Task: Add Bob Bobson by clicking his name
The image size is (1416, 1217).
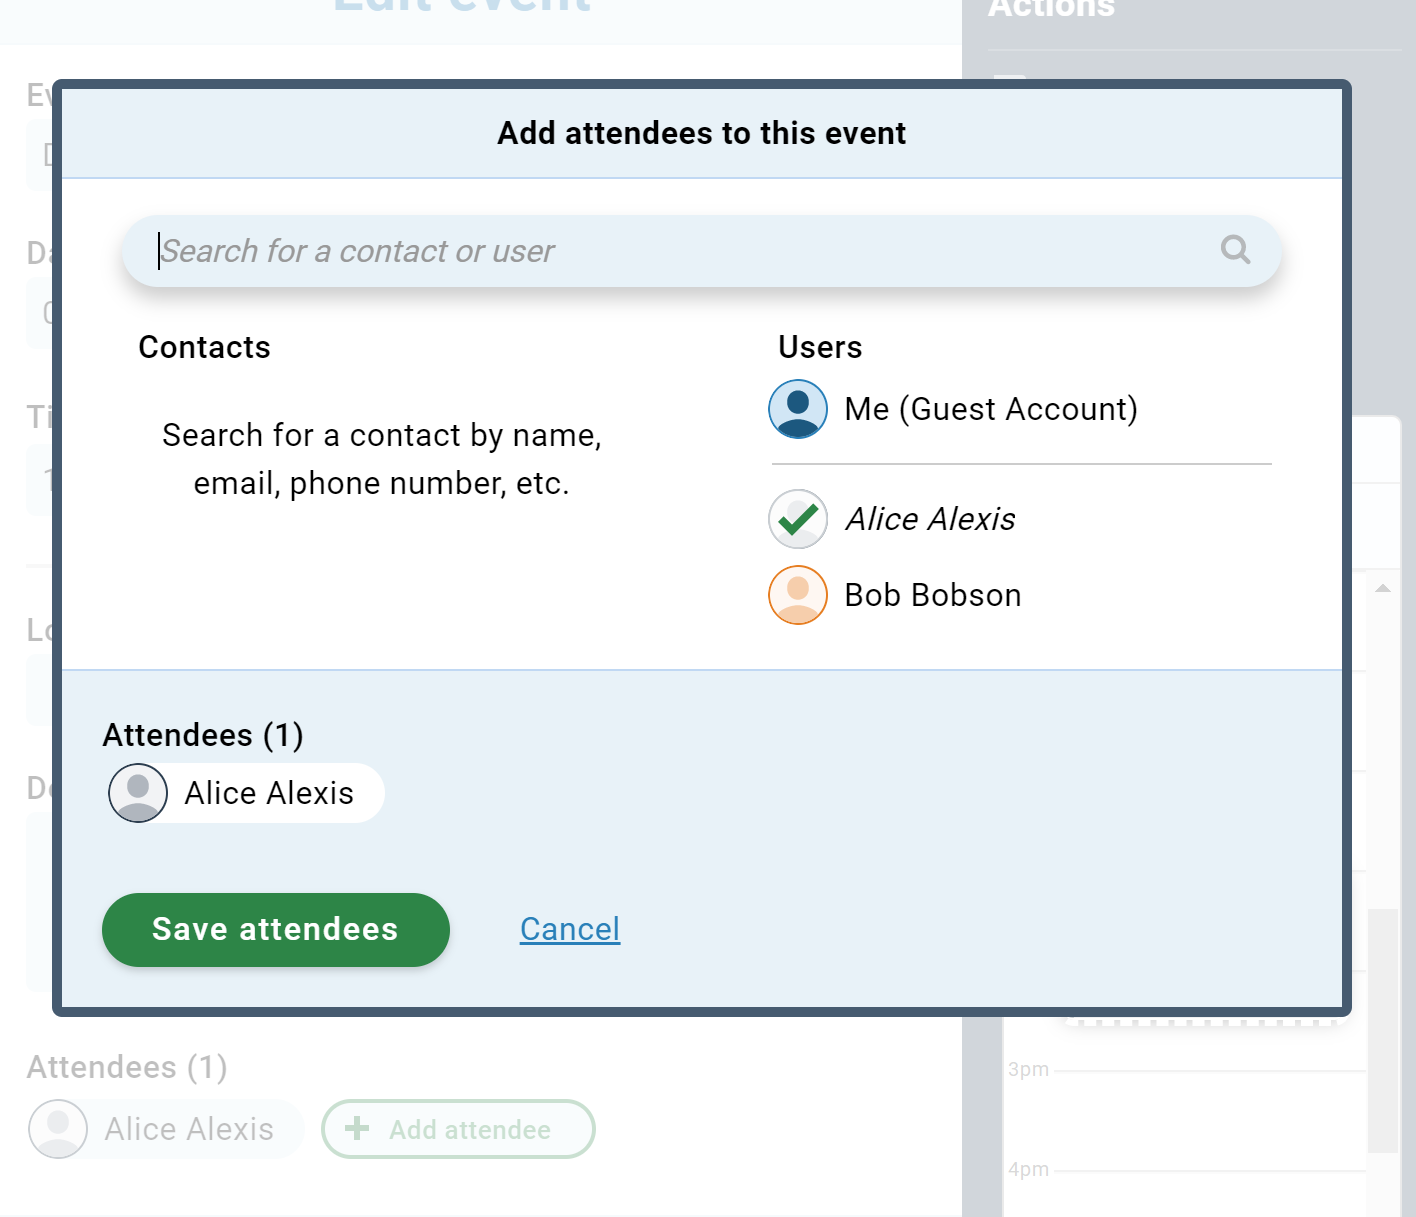Action: [933, 595]
